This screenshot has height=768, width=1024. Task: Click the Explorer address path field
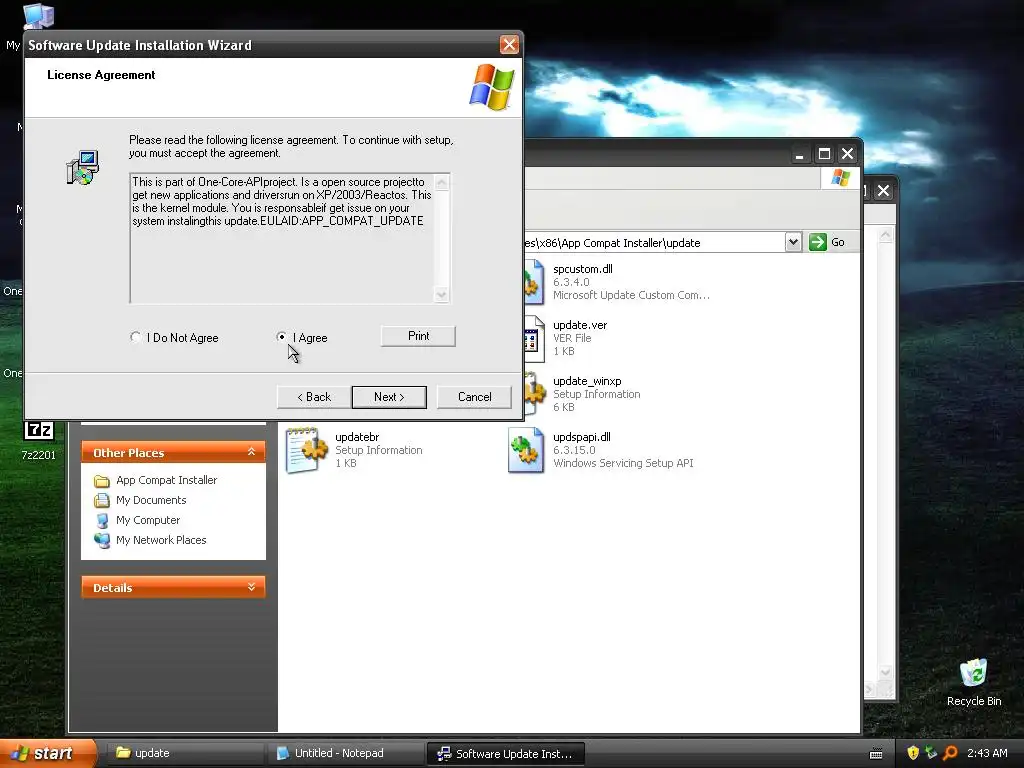654,242
